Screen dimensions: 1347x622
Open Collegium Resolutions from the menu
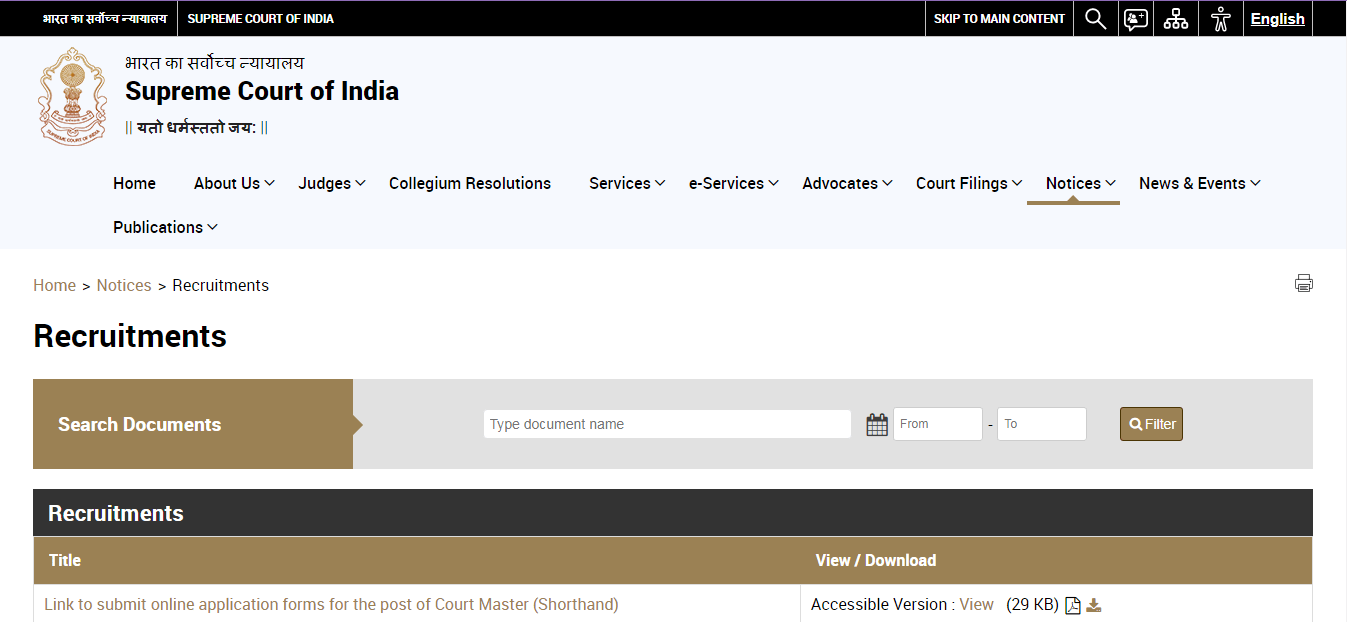(x=469, y=183)
